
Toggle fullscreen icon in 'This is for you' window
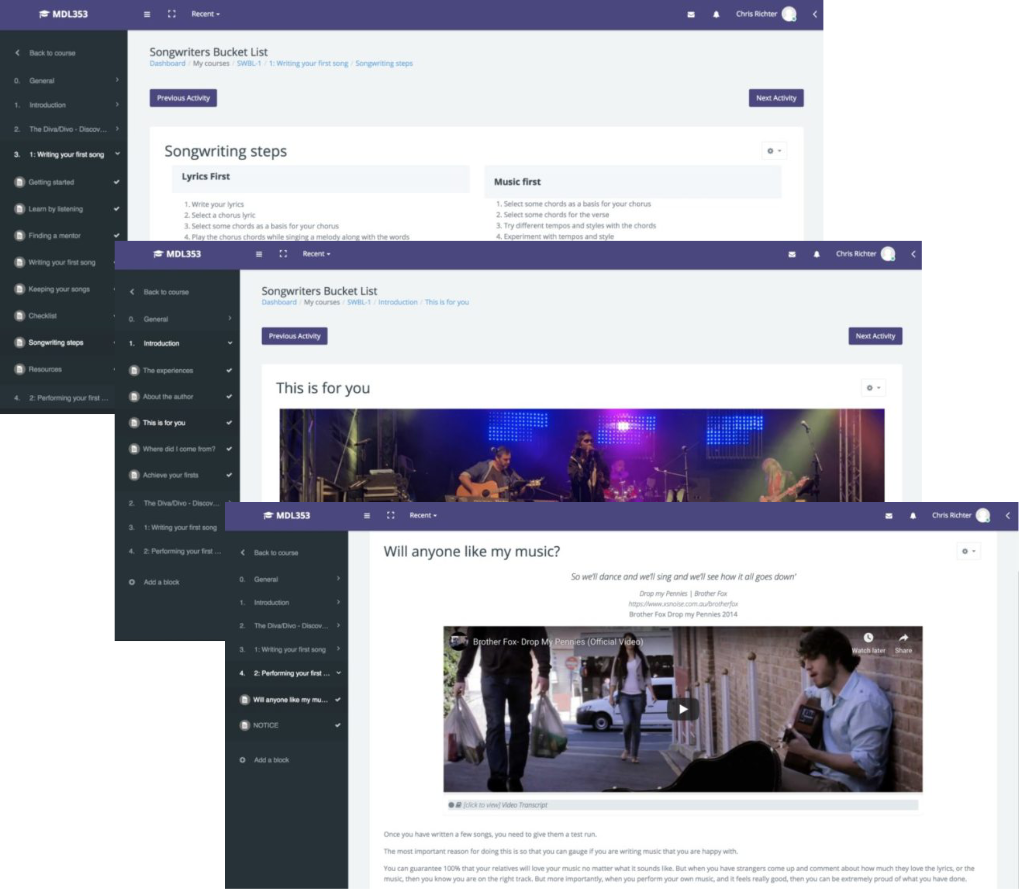click(283, 253)
